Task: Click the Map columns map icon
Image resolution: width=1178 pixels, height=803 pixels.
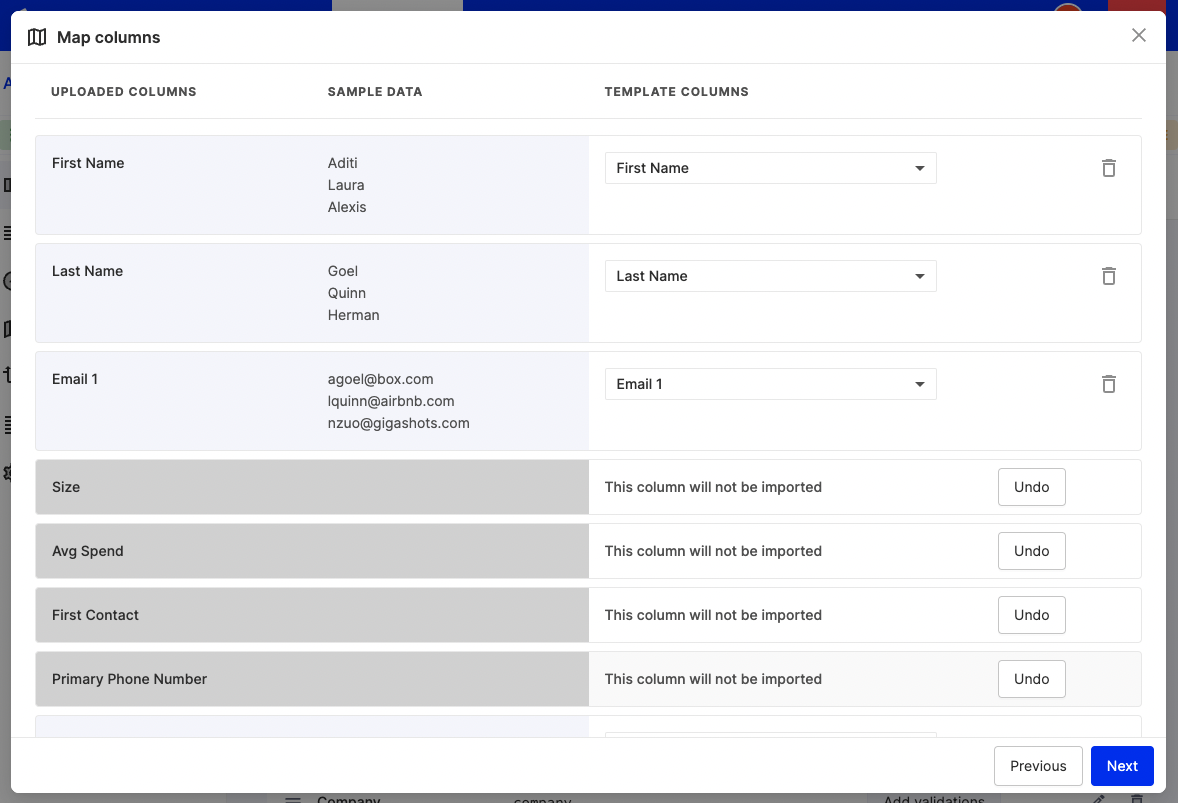Action: [37, 38]
